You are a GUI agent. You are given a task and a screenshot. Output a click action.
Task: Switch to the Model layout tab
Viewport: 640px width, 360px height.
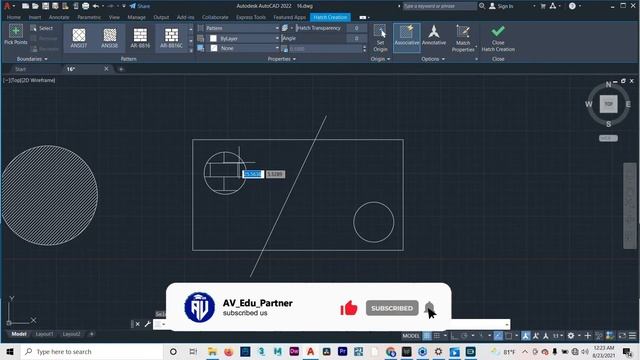(x=19, y=334)
